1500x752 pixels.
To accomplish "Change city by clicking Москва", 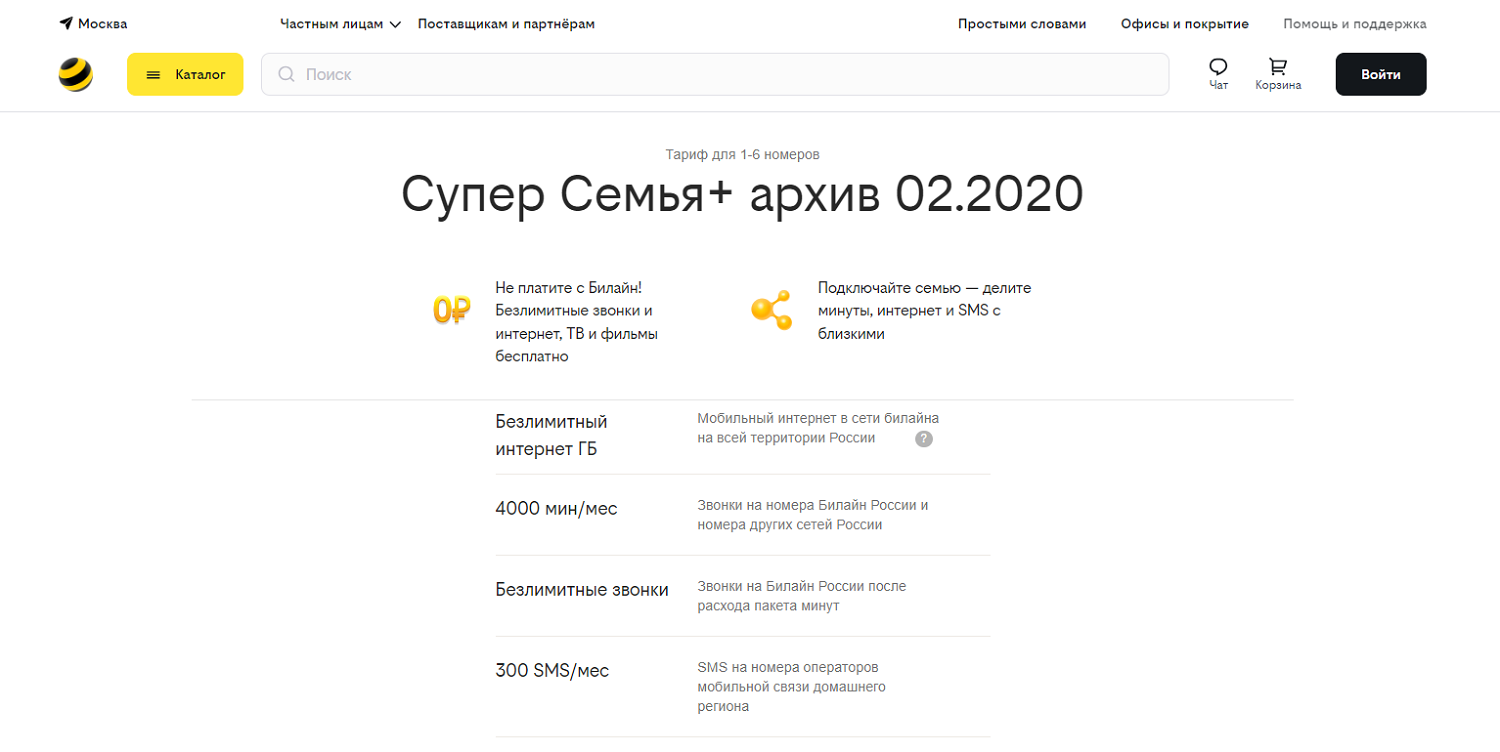I will (102, 24).
